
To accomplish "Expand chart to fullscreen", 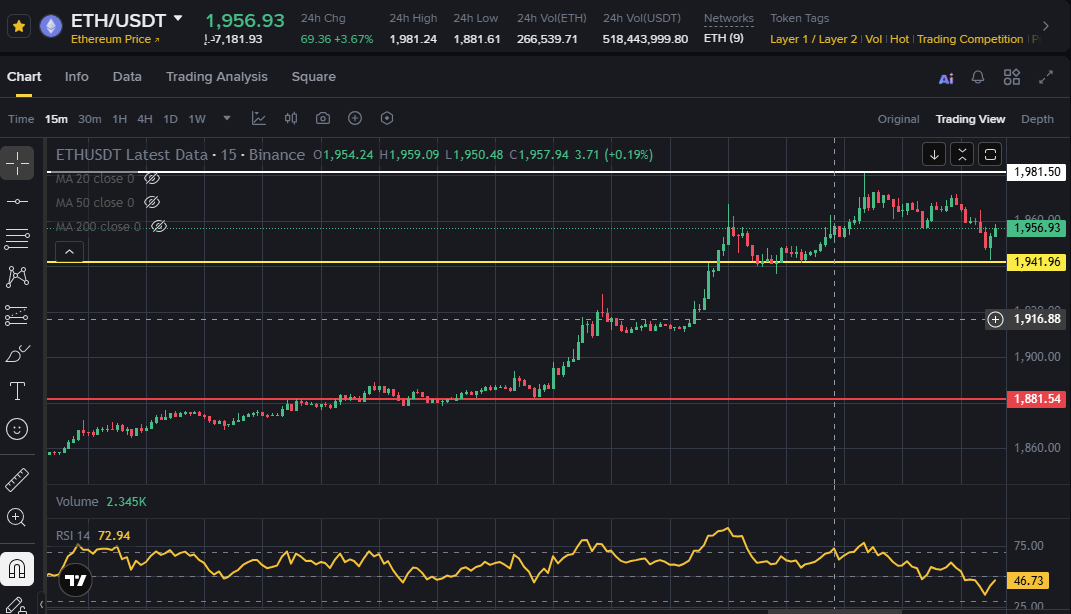I will click(1046, 77).
